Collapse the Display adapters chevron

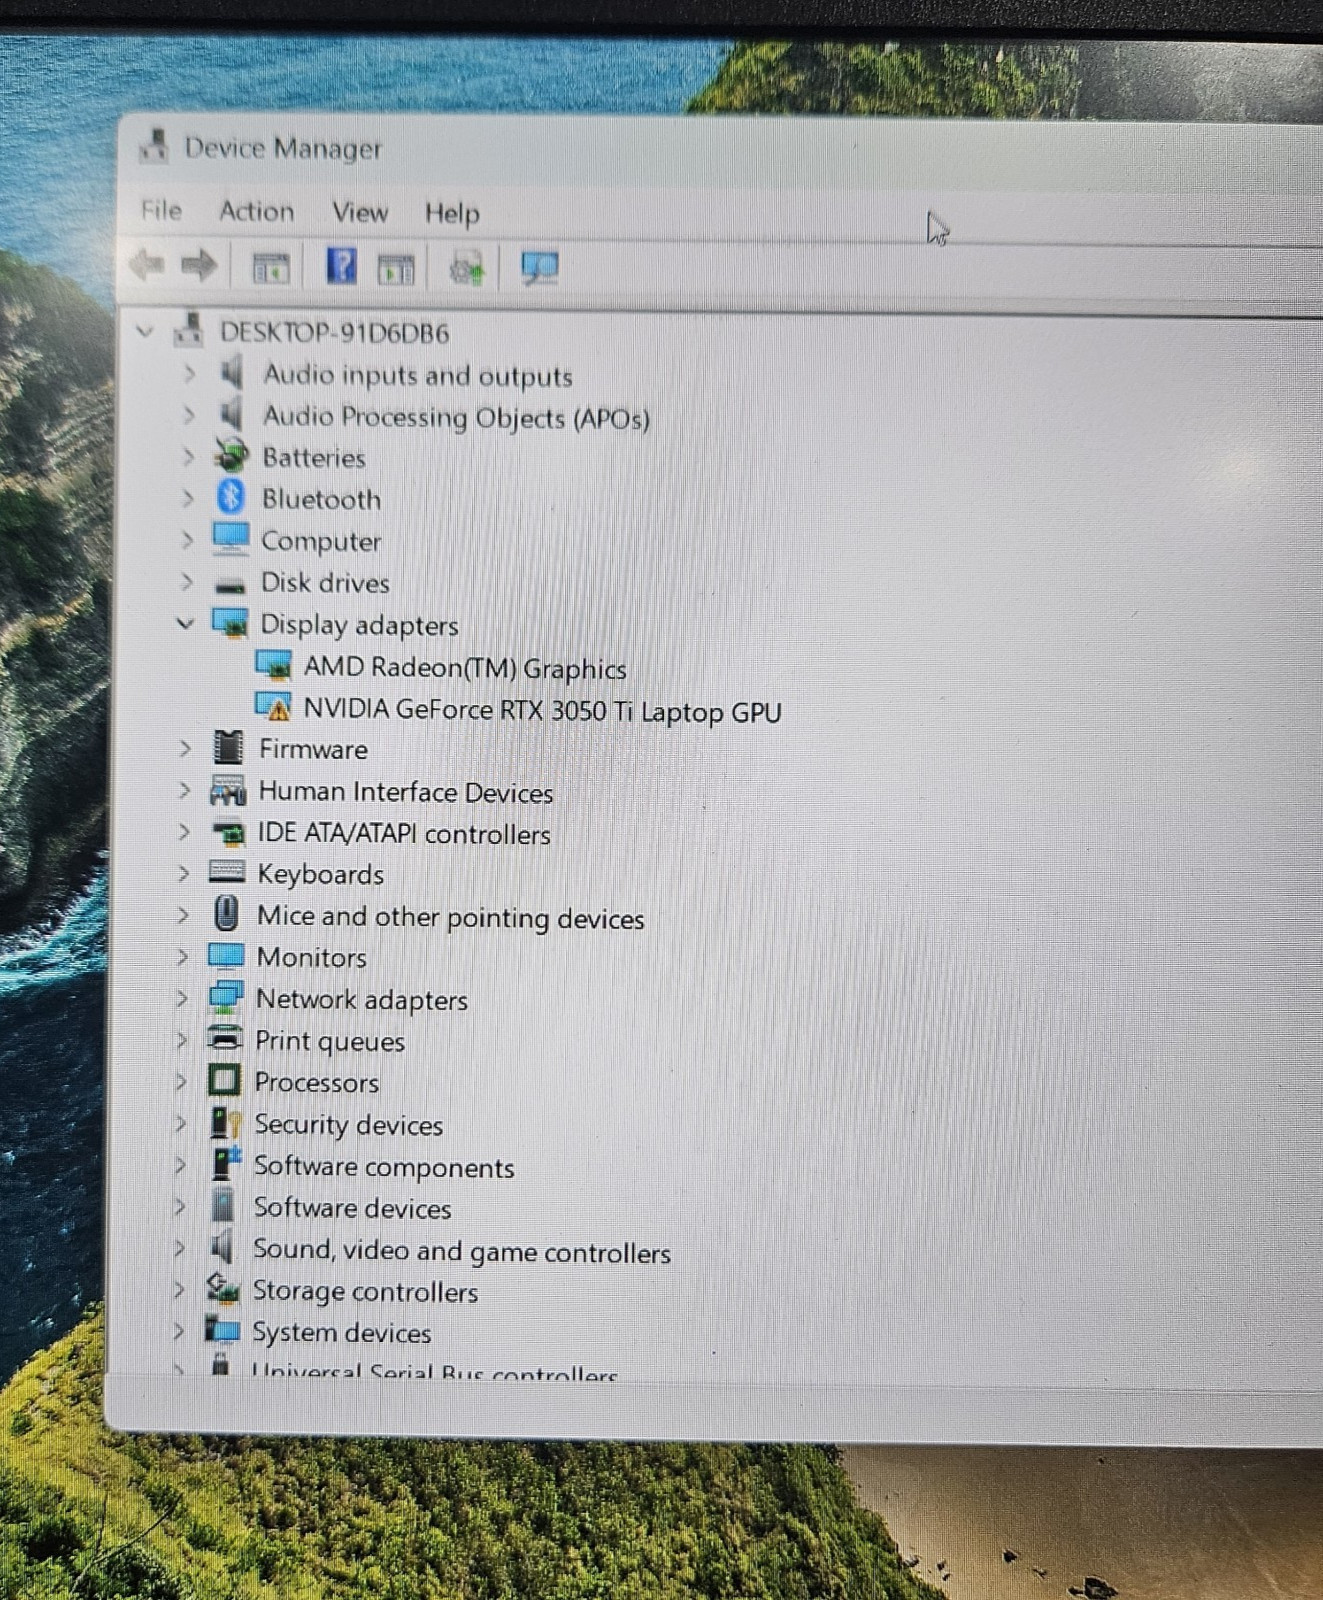(185, 624)
